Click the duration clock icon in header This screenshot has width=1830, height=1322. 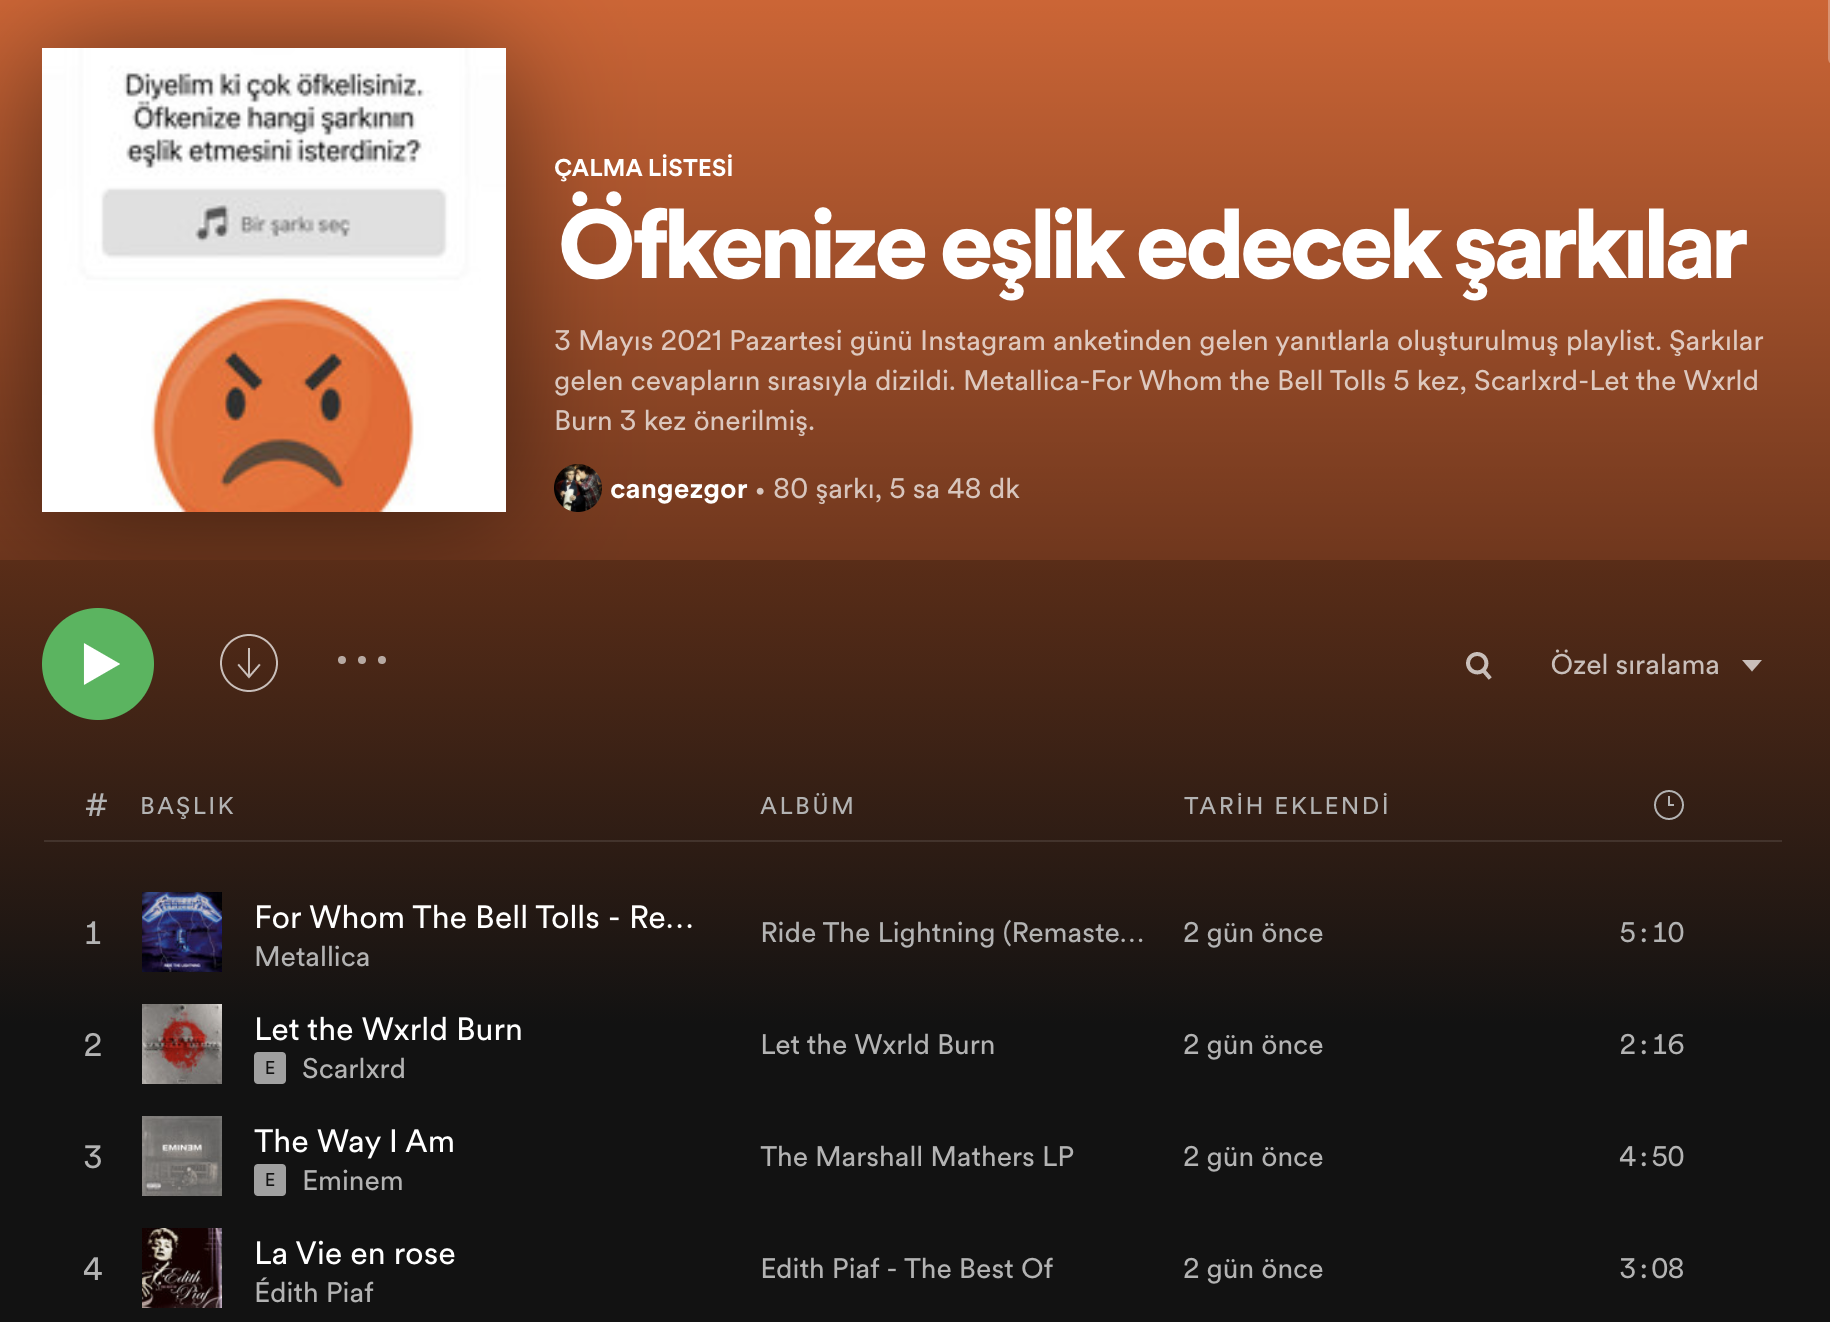point(1668,804)
